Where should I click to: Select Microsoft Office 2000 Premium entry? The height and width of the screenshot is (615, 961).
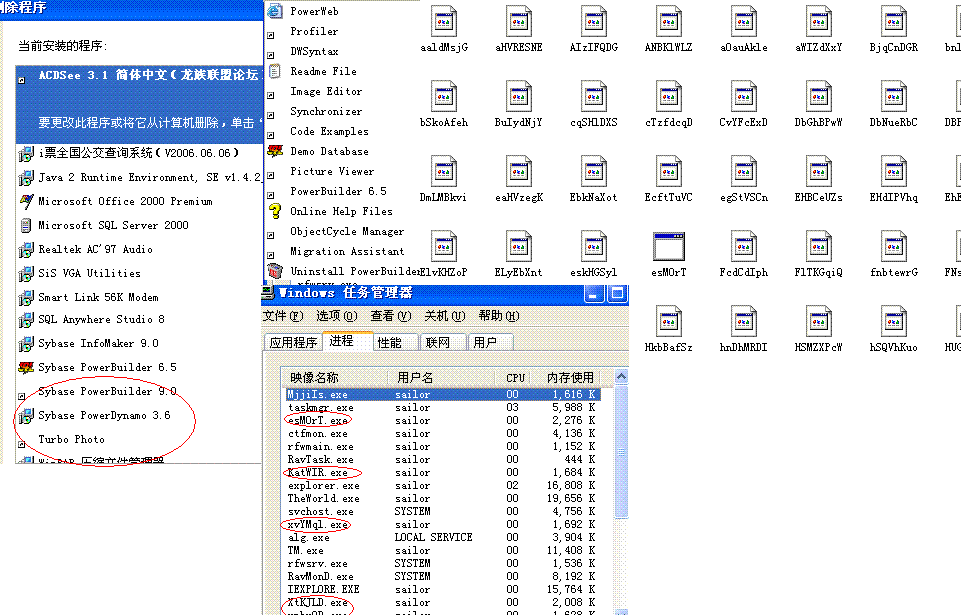click(139, 202)
